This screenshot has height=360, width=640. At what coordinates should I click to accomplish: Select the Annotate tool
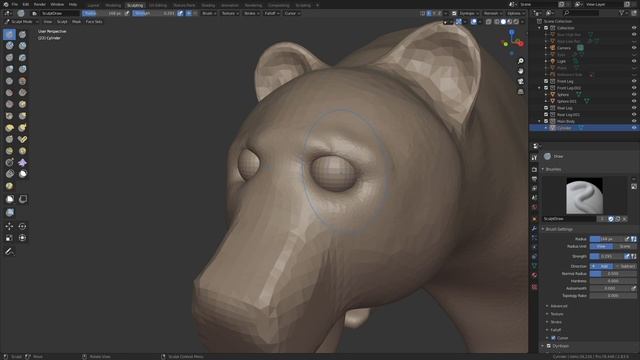(9, 251)
